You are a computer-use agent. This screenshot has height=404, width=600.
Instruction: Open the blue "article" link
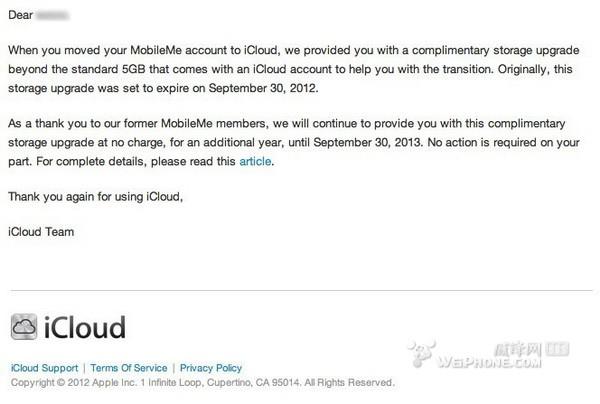click(x=255, y=161)
